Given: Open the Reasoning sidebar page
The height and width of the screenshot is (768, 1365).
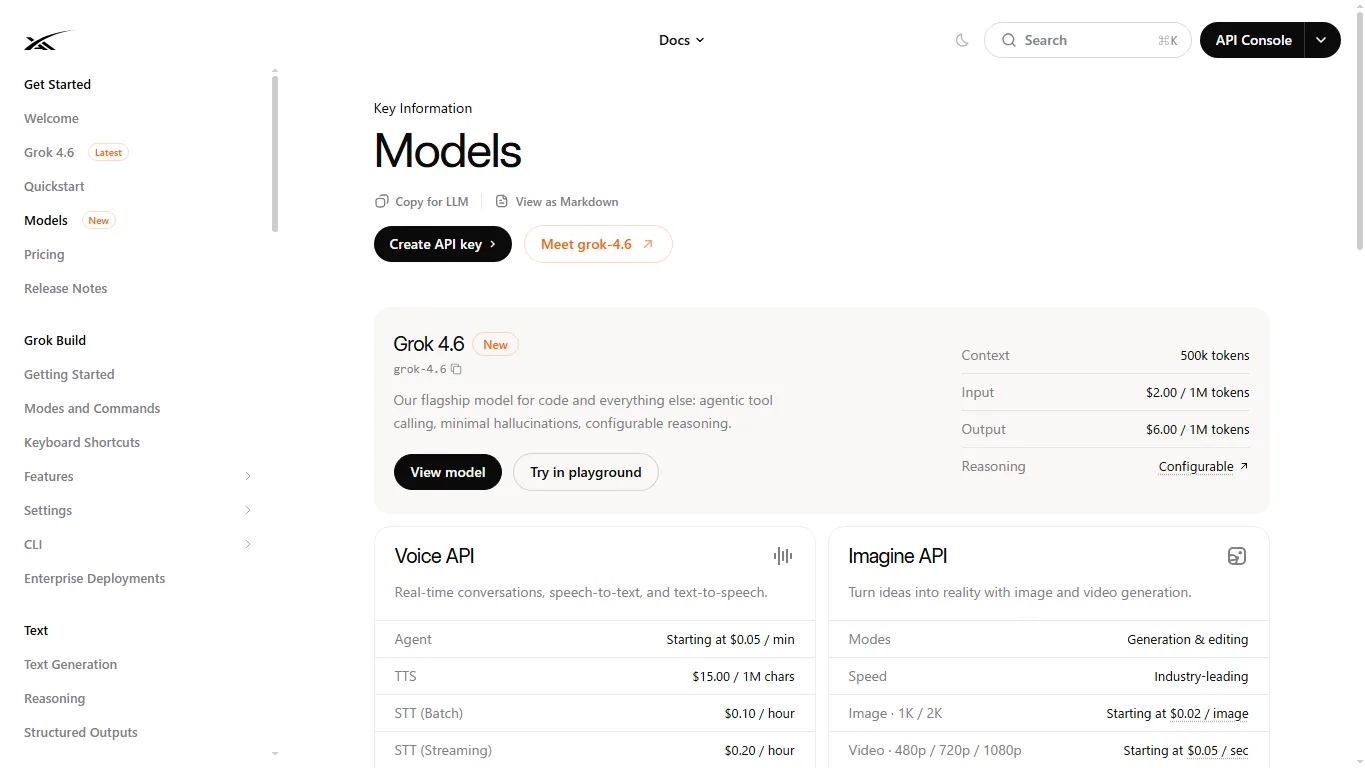Looking at the screenshot, I should click(x=54, y=698).
